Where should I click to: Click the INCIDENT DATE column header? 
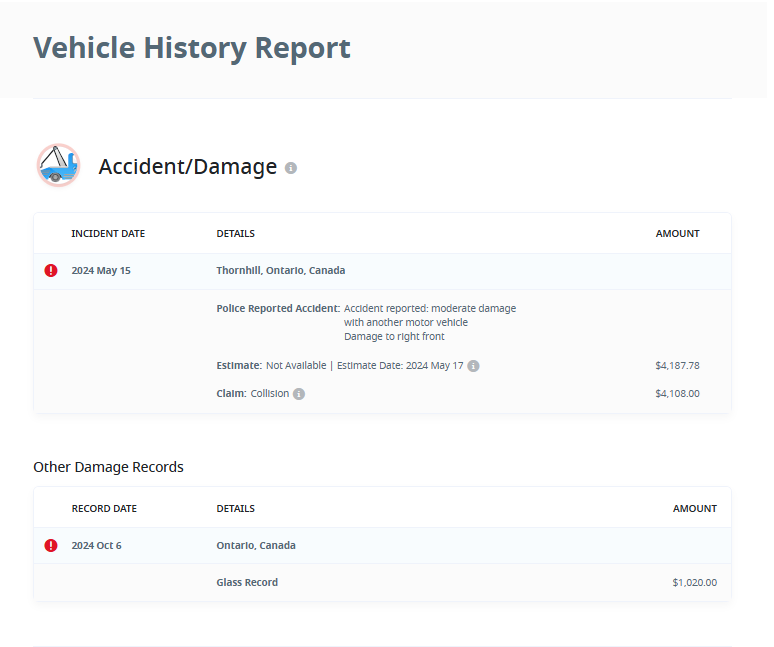click(108, 233)
